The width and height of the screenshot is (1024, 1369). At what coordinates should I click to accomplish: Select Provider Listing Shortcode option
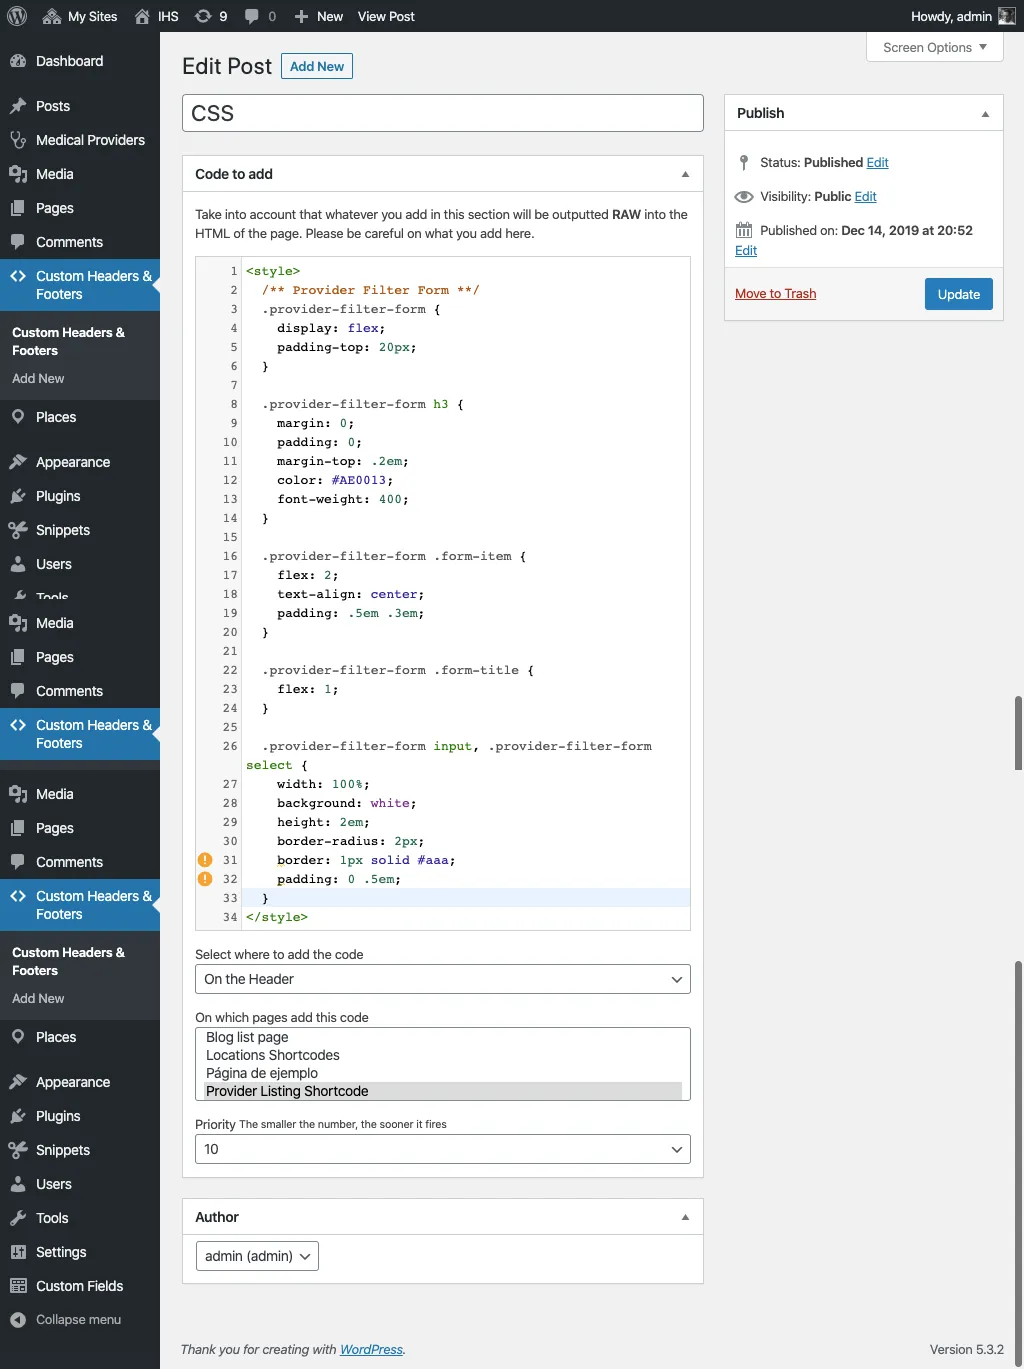pyautogui.click(x=443, y=1091)
